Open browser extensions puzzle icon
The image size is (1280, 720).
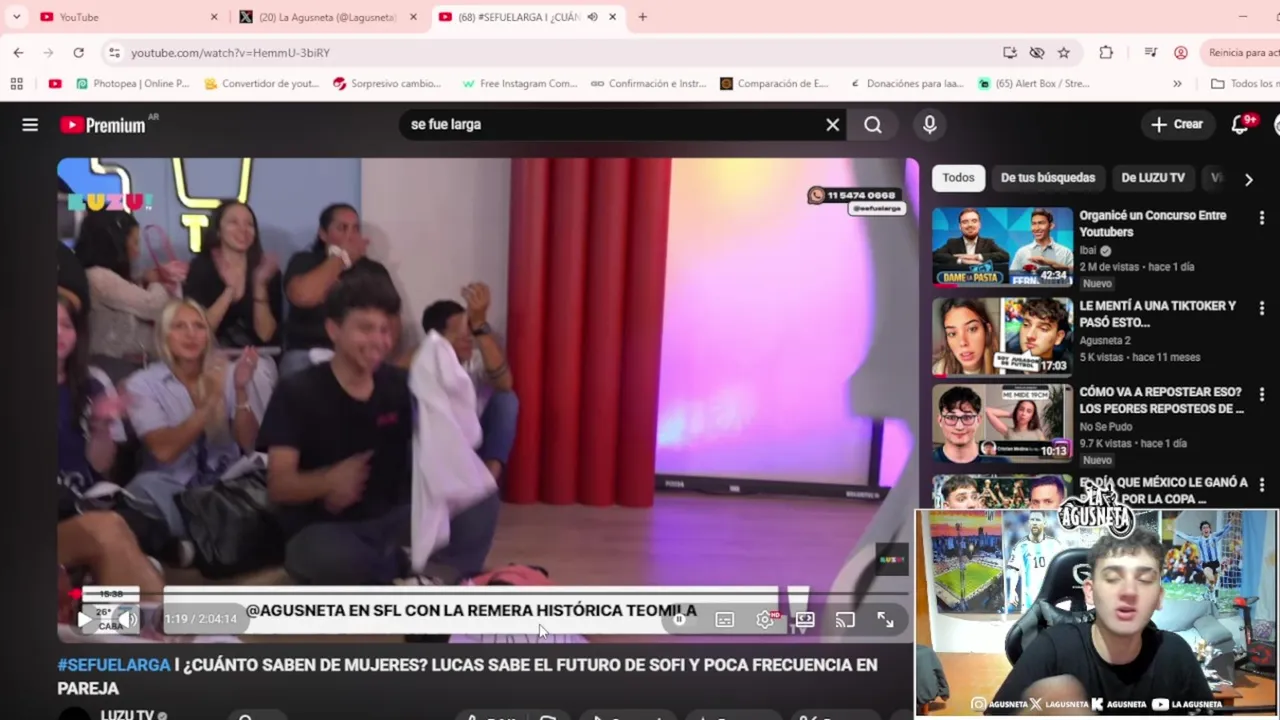click(x=1106, y=52)
